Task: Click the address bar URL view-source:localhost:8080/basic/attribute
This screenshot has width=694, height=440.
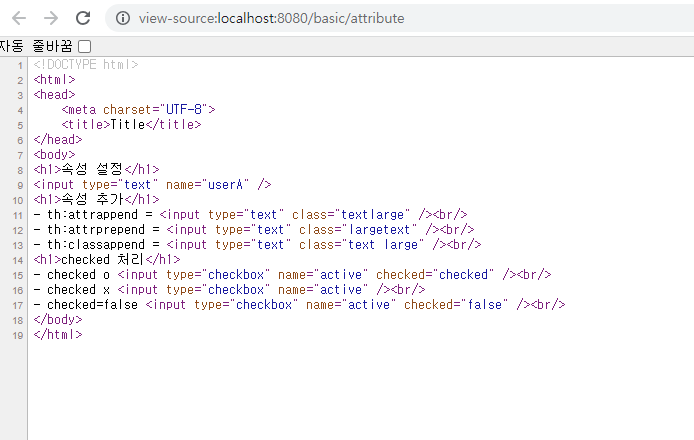Action: click(271, 18)
